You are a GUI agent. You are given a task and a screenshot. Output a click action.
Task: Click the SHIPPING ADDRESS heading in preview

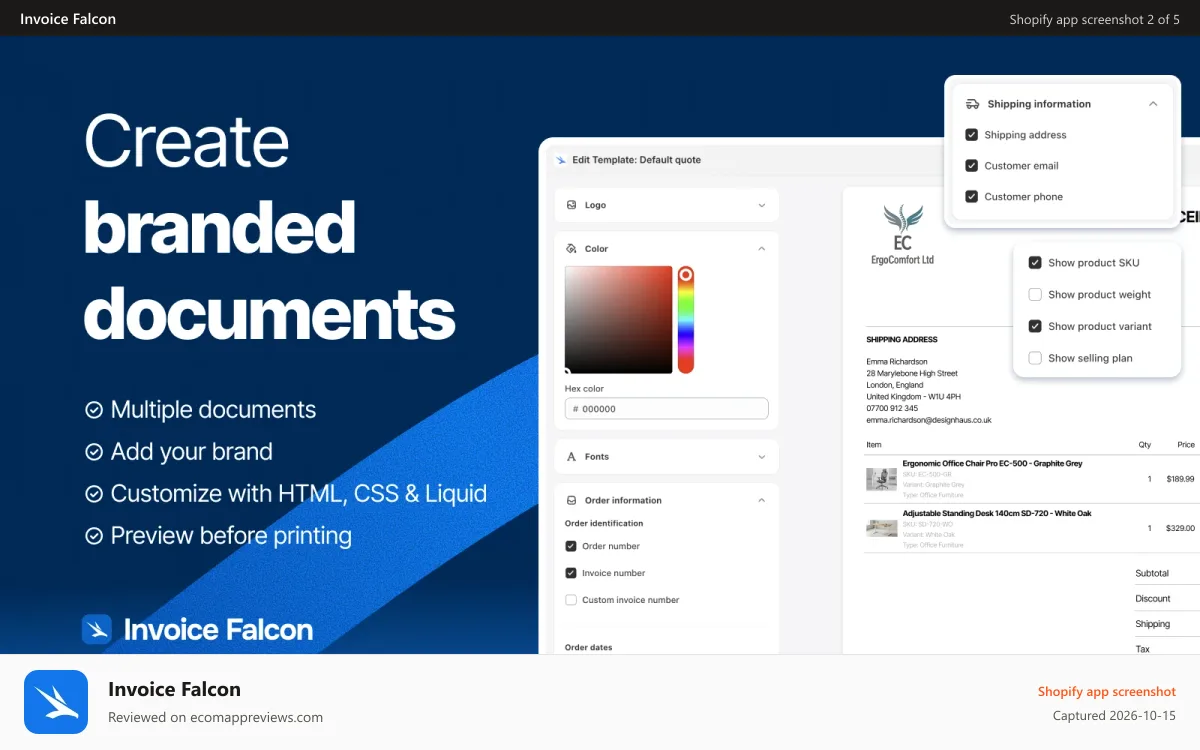901,340
